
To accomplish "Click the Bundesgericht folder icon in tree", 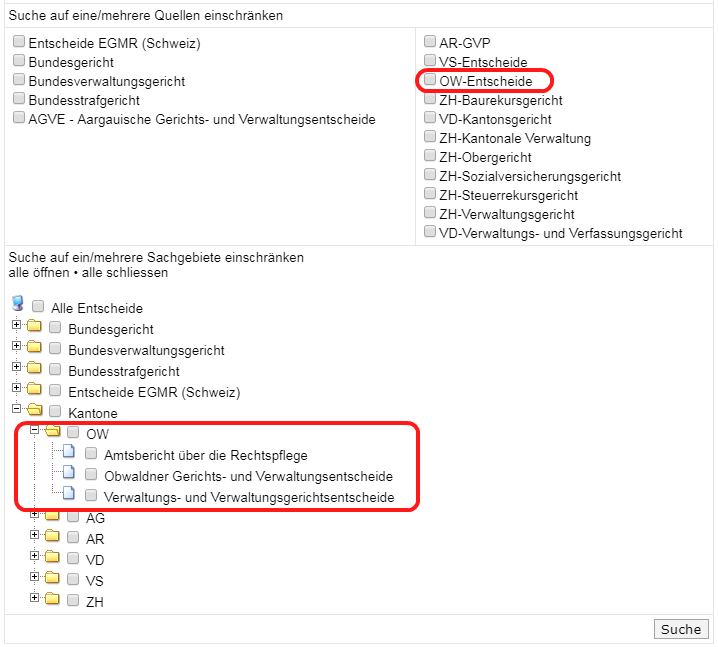I will coord(34,326).
